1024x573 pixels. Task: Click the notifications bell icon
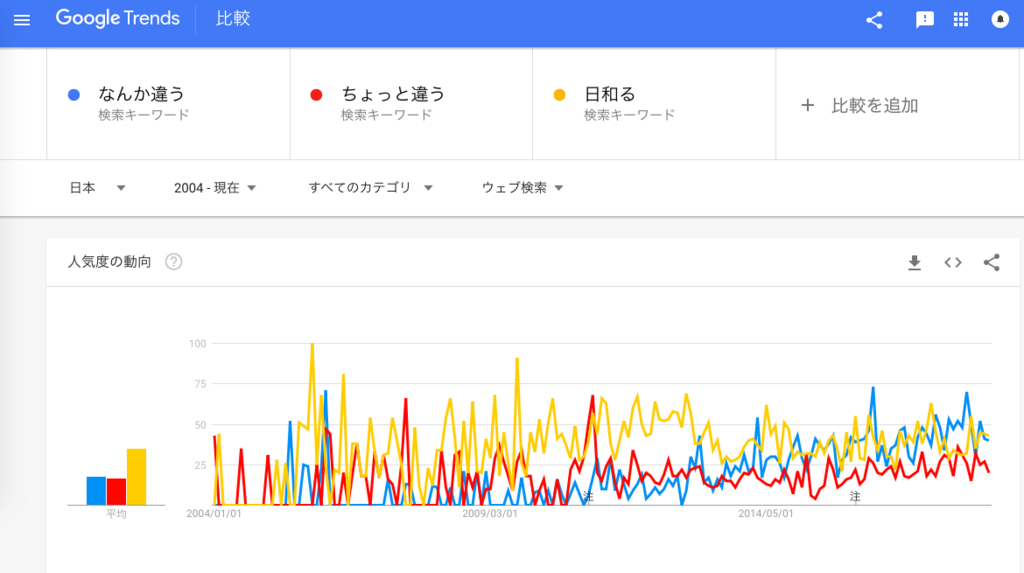click(999, 20)
